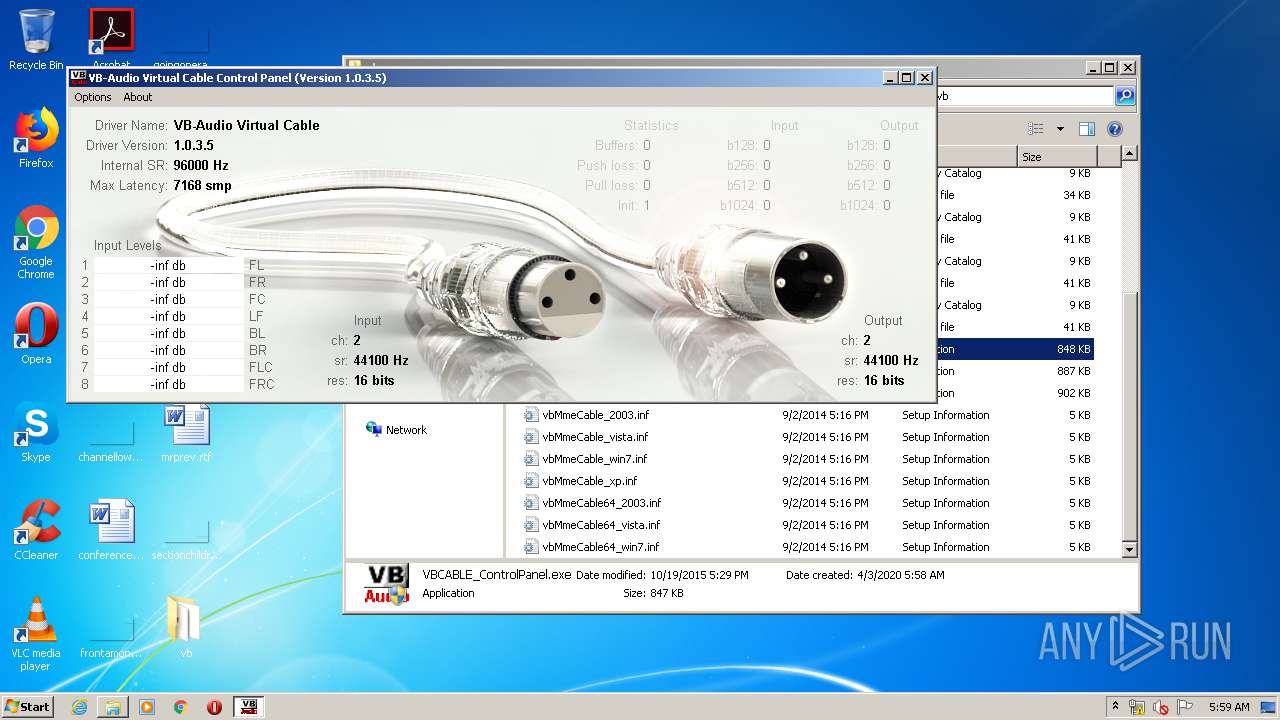This screenshot has width=1280, height=720.
Task: Click Input res value 16 bits
Action: pos(374,380)
